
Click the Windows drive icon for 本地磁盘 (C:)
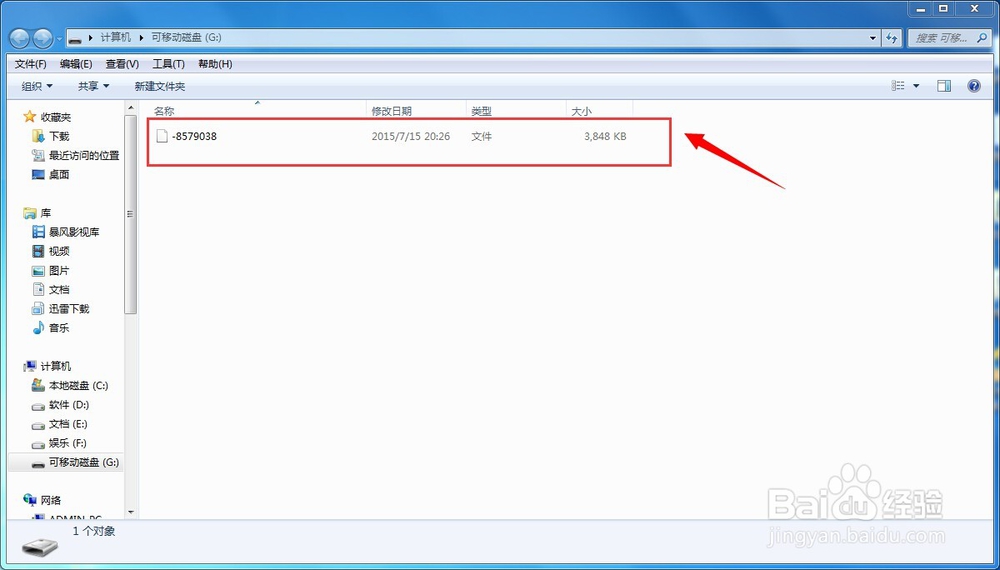point(38,386)
